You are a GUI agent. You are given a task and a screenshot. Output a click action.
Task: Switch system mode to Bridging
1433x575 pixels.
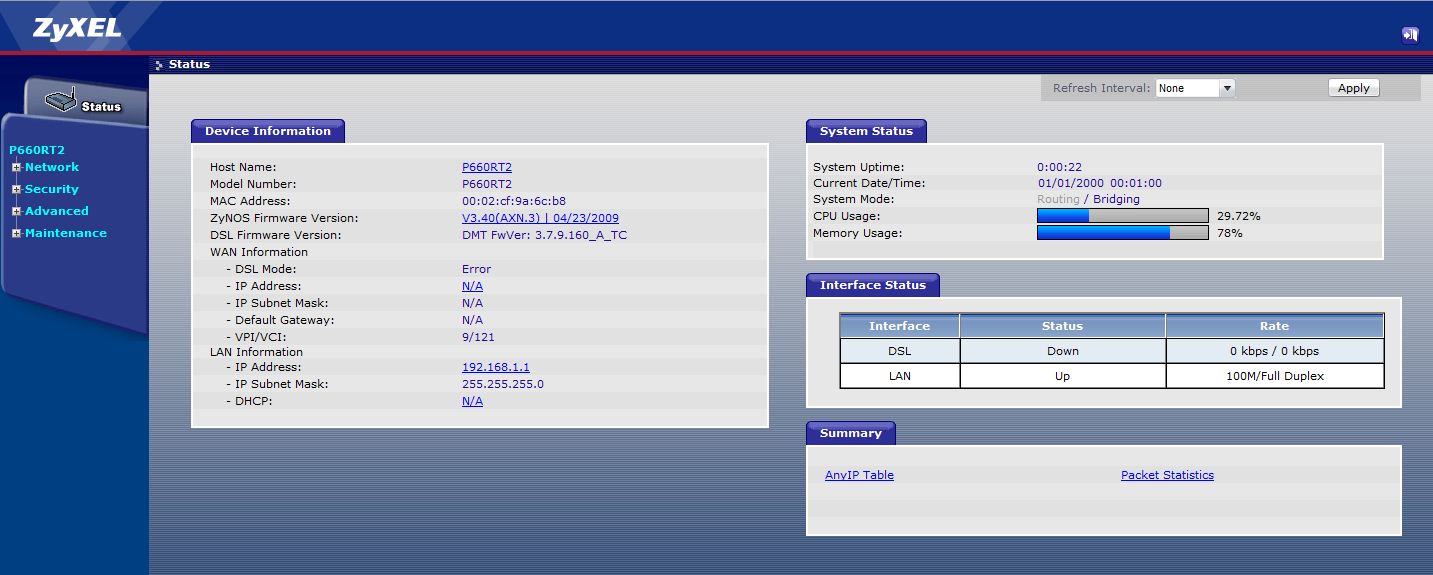click(1116, 199)
